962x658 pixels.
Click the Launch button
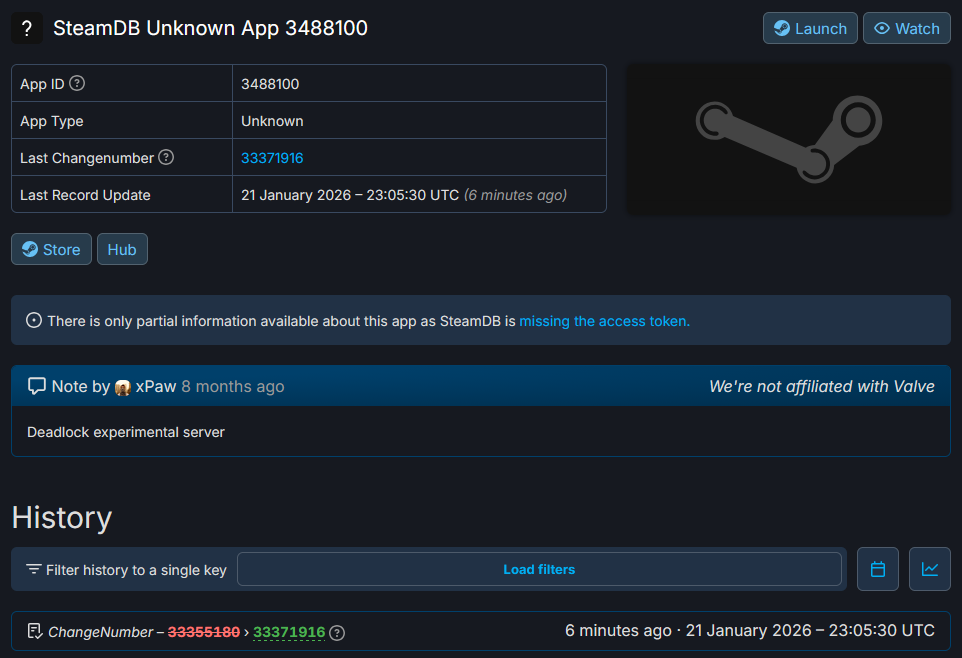(810, 28)
